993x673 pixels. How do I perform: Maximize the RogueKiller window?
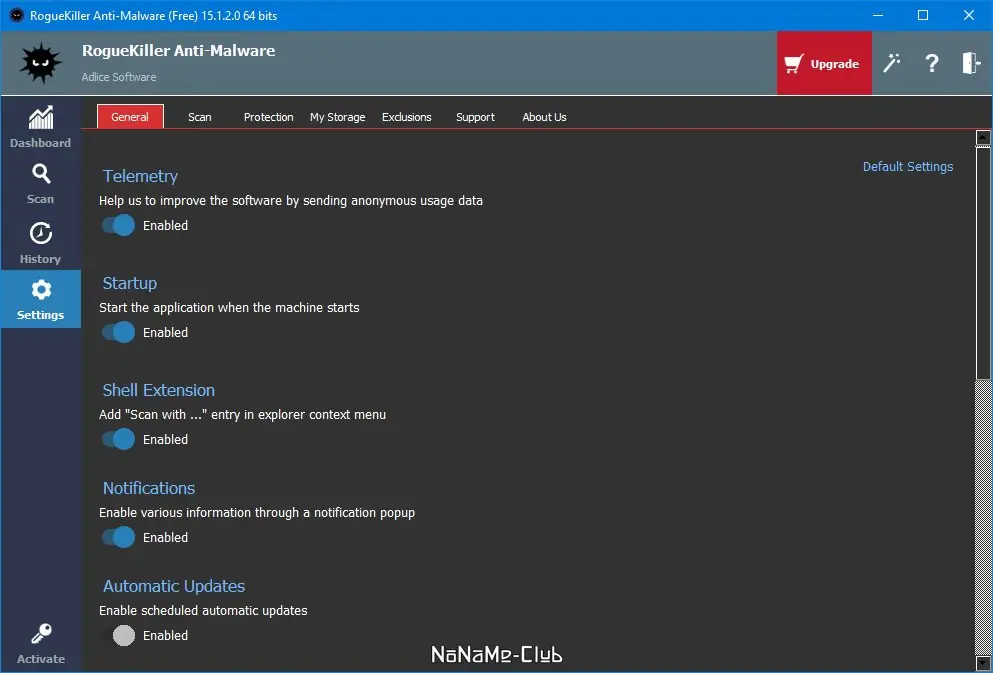tap(923, 15)
